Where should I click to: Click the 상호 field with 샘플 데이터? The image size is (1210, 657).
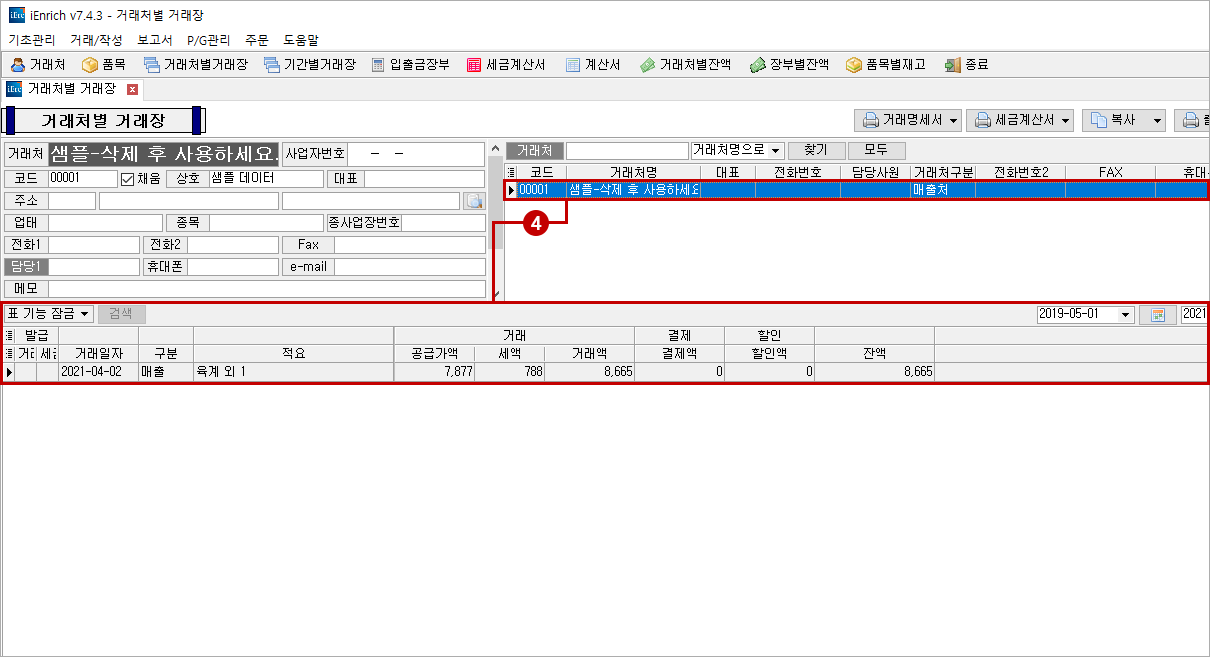tap(266, 179)
